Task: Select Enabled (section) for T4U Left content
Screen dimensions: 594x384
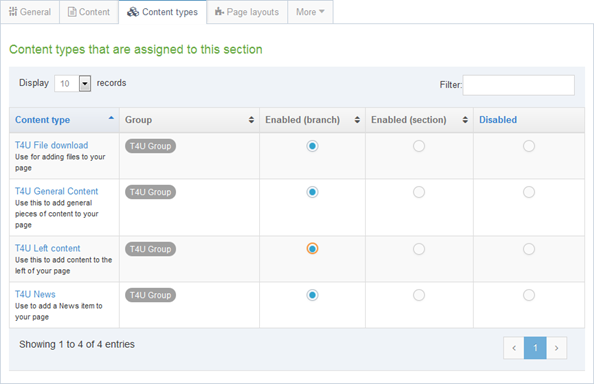Action: coord(419,249)
